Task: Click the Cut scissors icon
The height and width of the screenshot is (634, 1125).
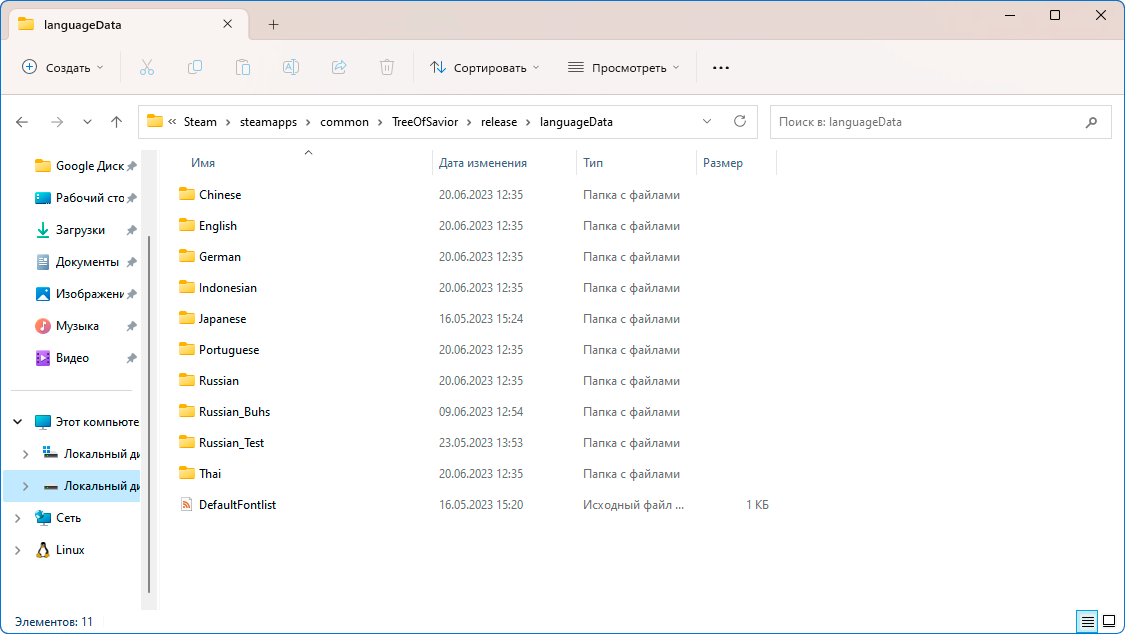Action: click(146, 67)
